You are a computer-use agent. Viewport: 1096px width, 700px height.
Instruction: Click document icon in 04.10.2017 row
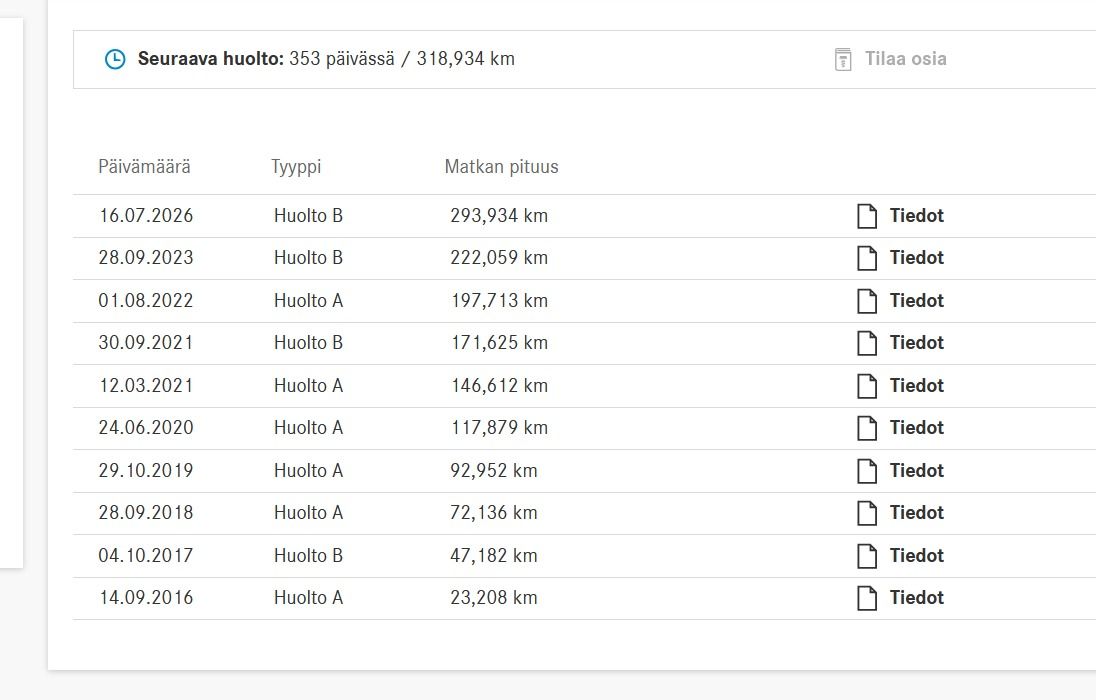click(x=867, y=556)
